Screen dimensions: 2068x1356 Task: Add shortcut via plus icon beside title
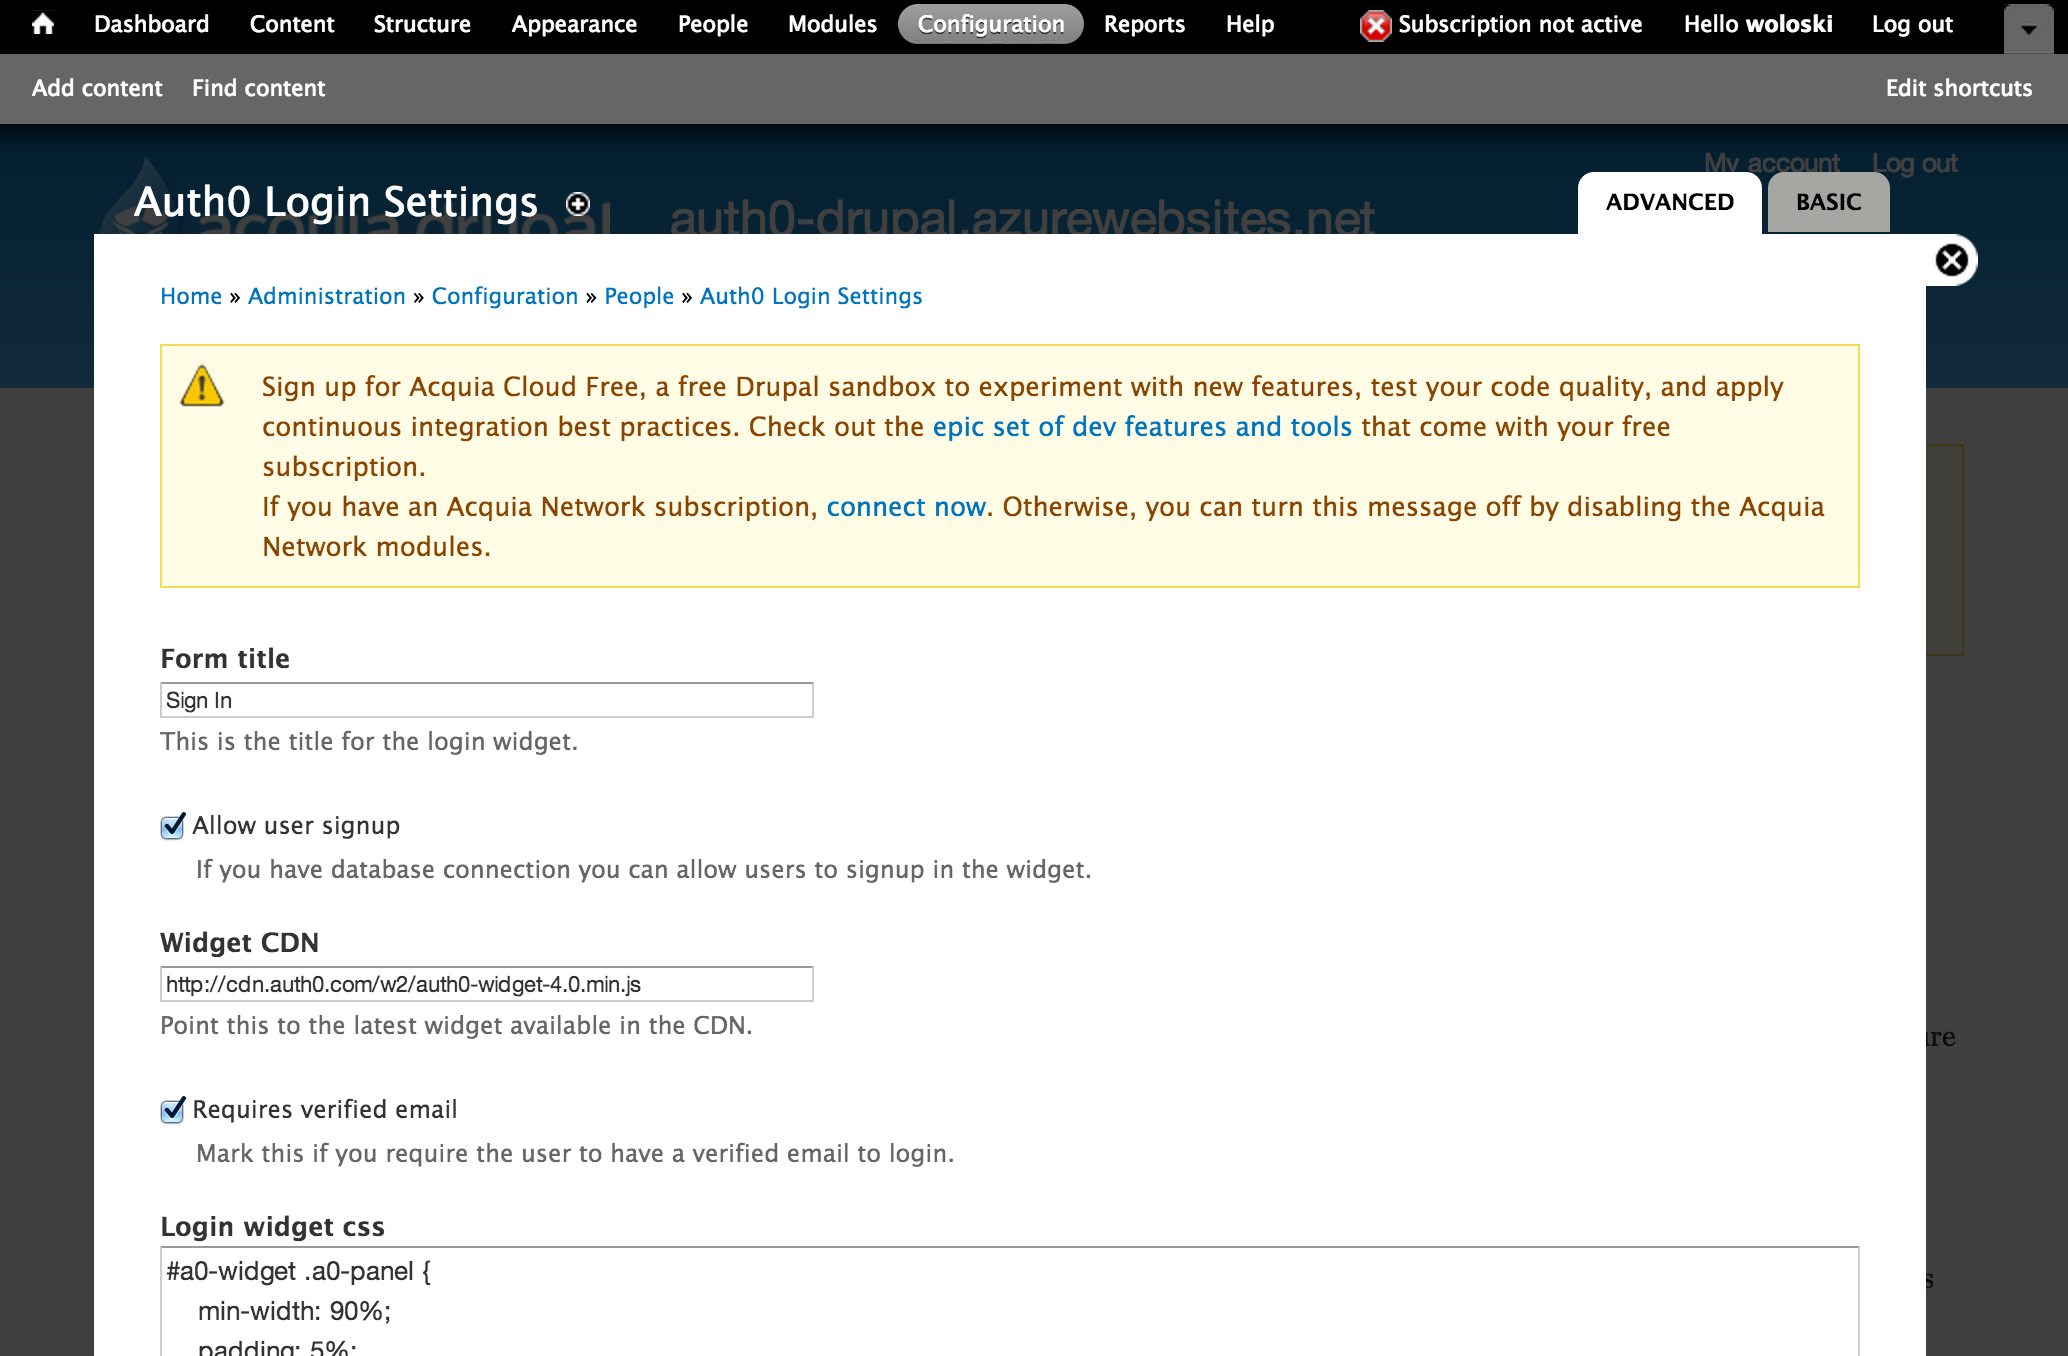578,204
